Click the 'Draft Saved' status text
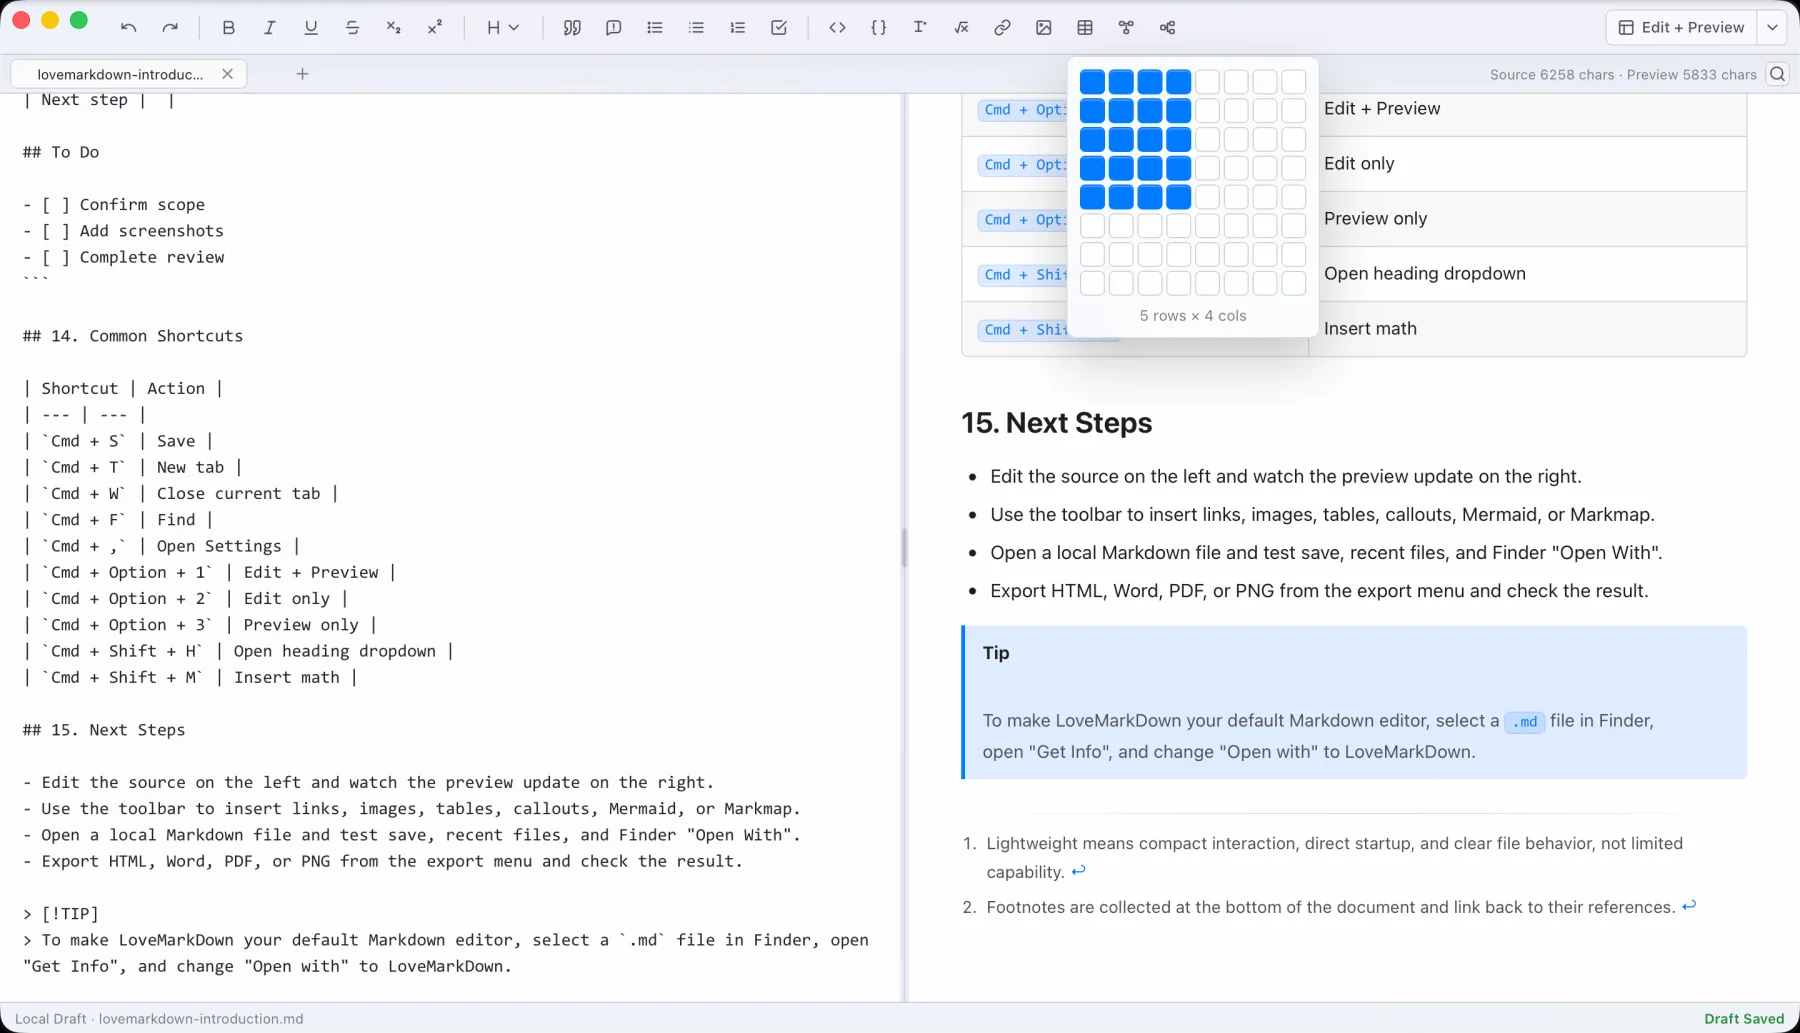Screen dimensions: 1800x1033 pyautogui.click(x=1744, y=1019)
